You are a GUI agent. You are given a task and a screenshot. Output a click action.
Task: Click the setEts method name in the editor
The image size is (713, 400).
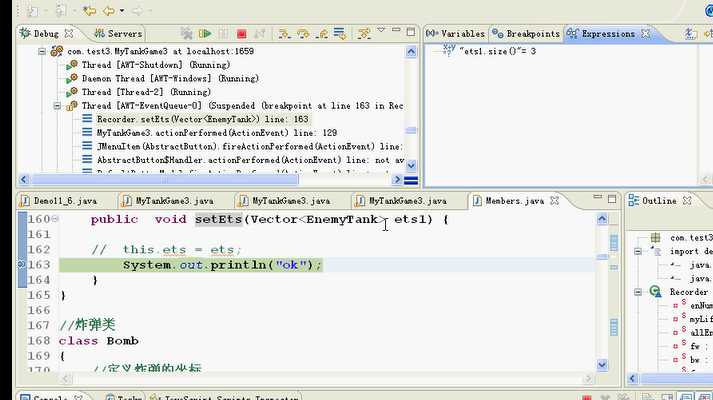point(218,219)
